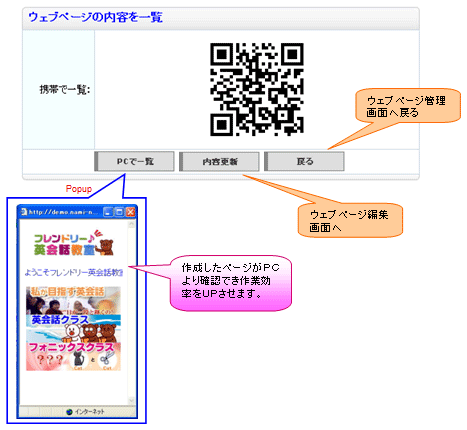Image resolution: width=467 pixels, height=430 pixels.
Task: Click the 戻る button
Action: click(x=304, y=162)
